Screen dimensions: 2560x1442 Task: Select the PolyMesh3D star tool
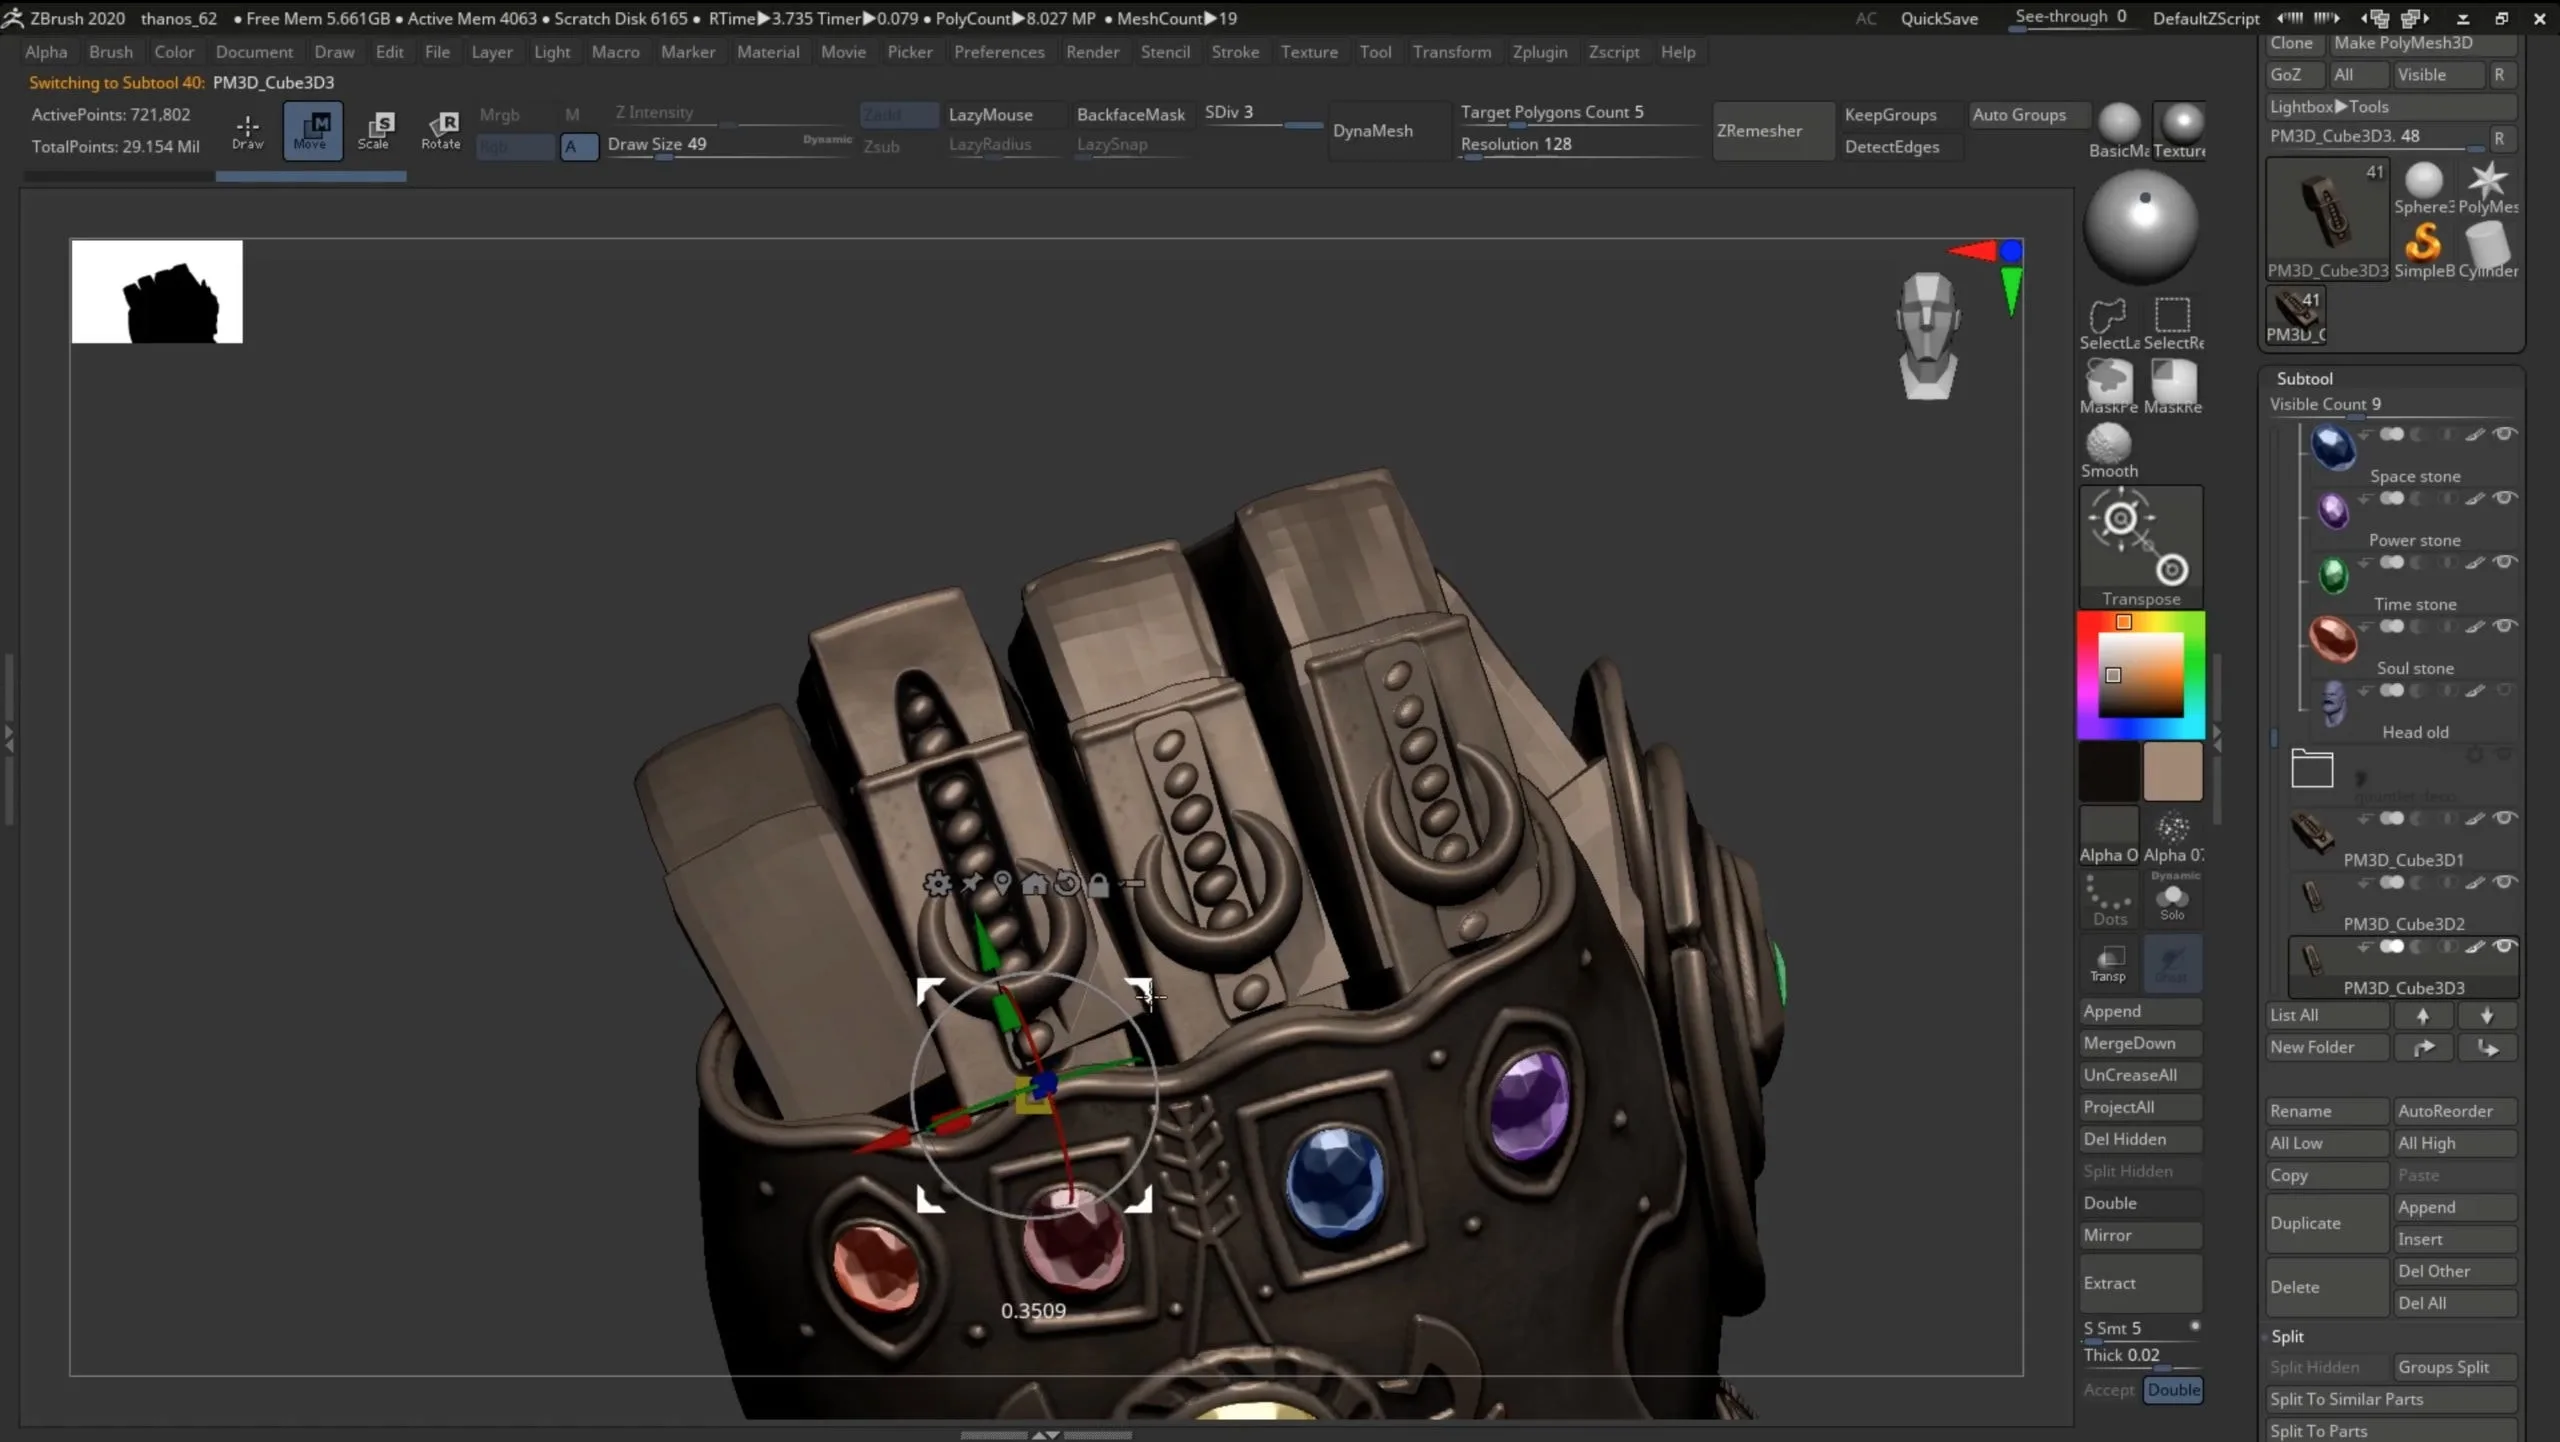[x=2487, y=188]
